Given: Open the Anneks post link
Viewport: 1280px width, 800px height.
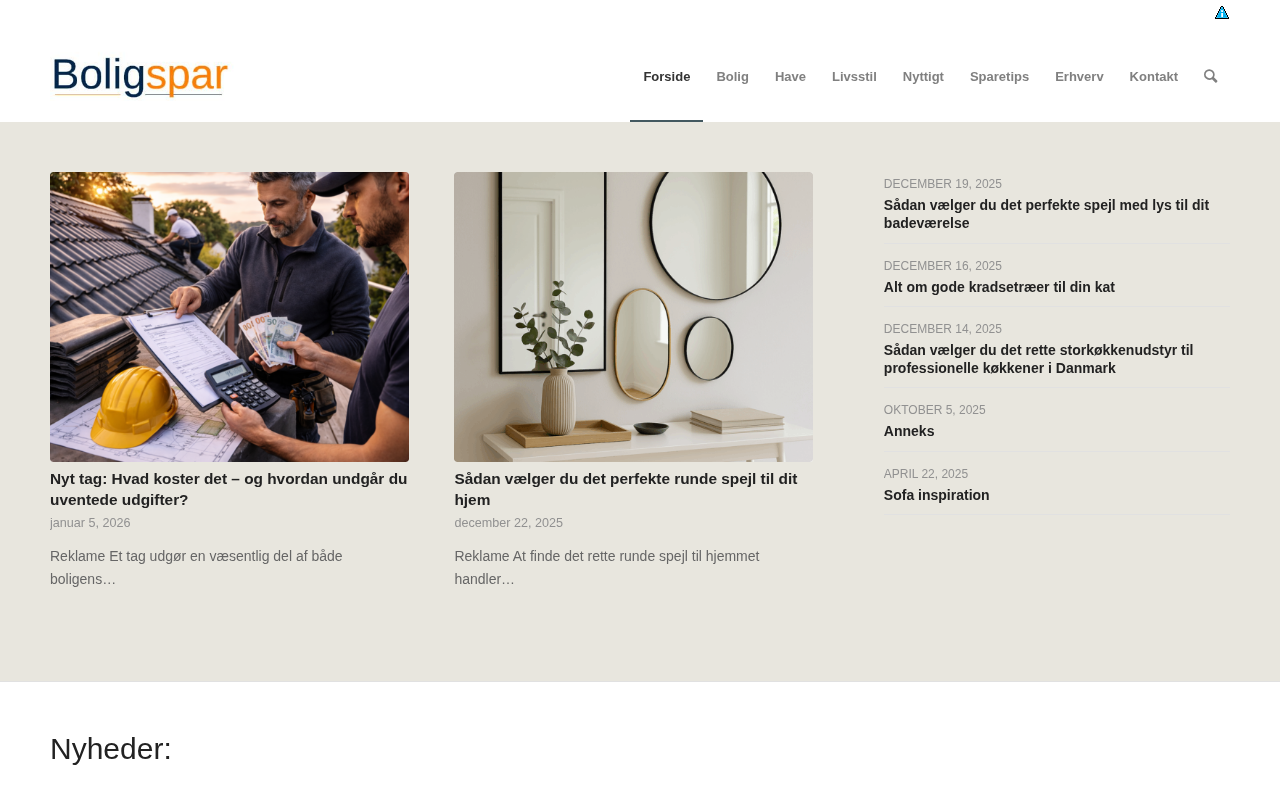Looking at the screenshot, I should coord(909,431).
